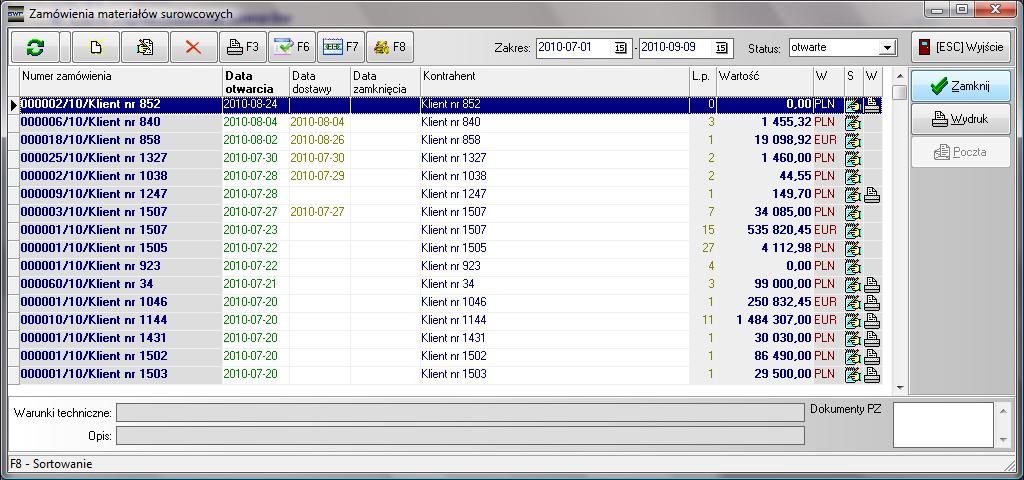Image resolution: width=1024 pixels, height=480 pixels.
Task: Click the Opis description field
Action: click(x=460, y=436)
